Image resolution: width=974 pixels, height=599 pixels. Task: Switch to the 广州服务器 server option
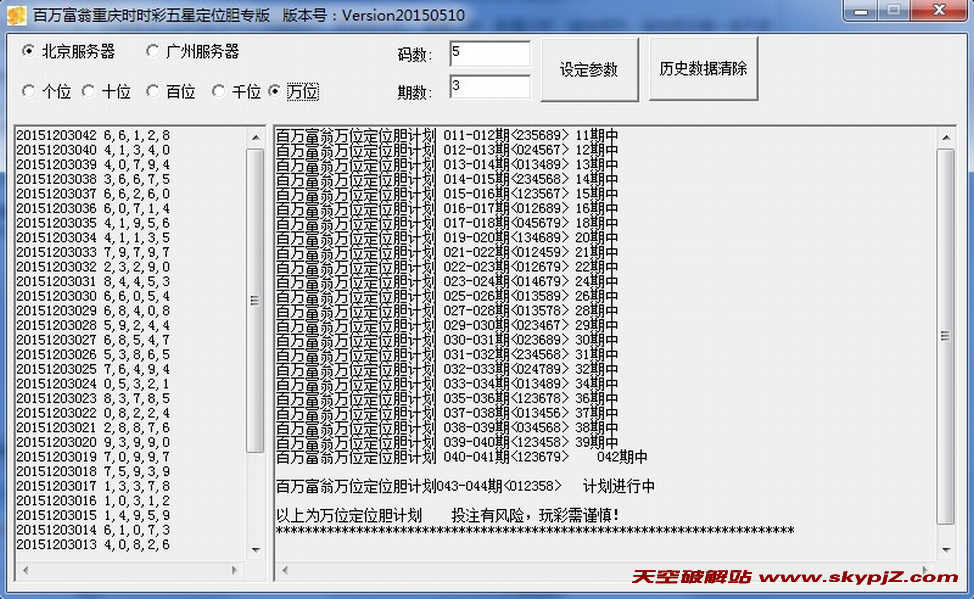click(x=153, y=51)
